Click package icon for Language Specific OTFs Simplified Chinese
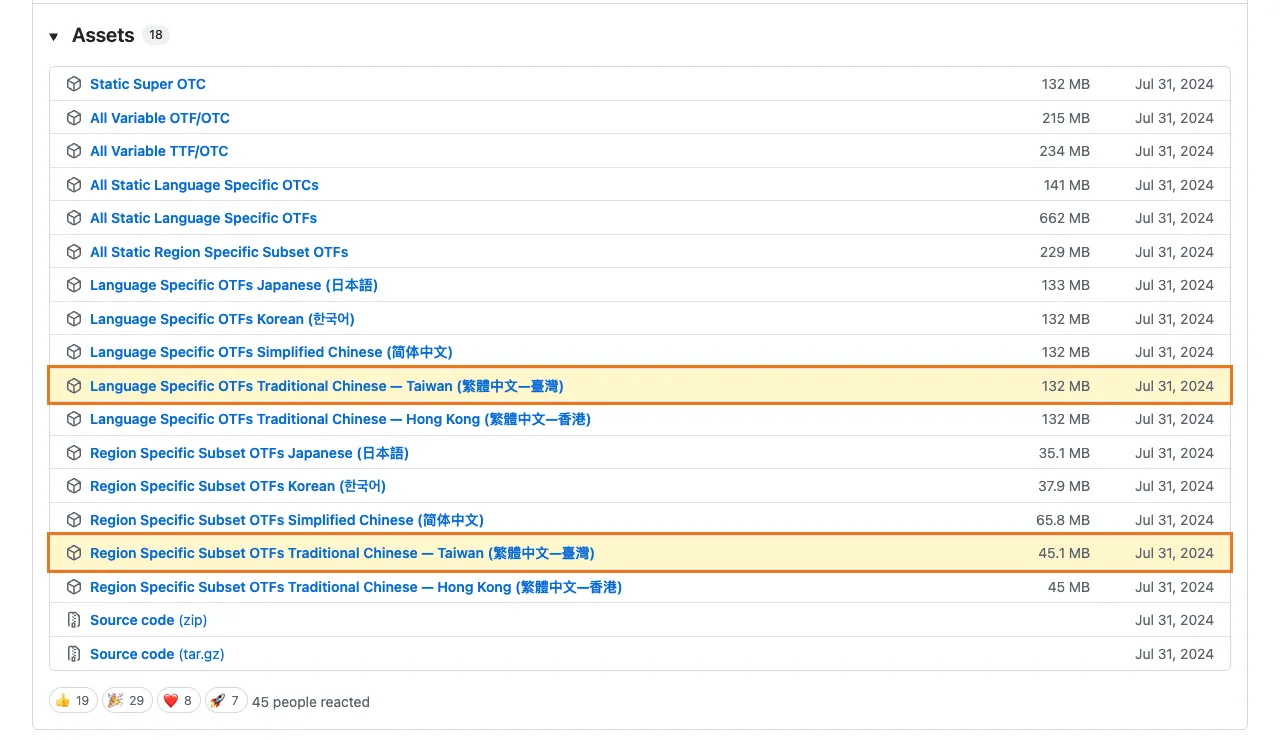 coord(74,352)
